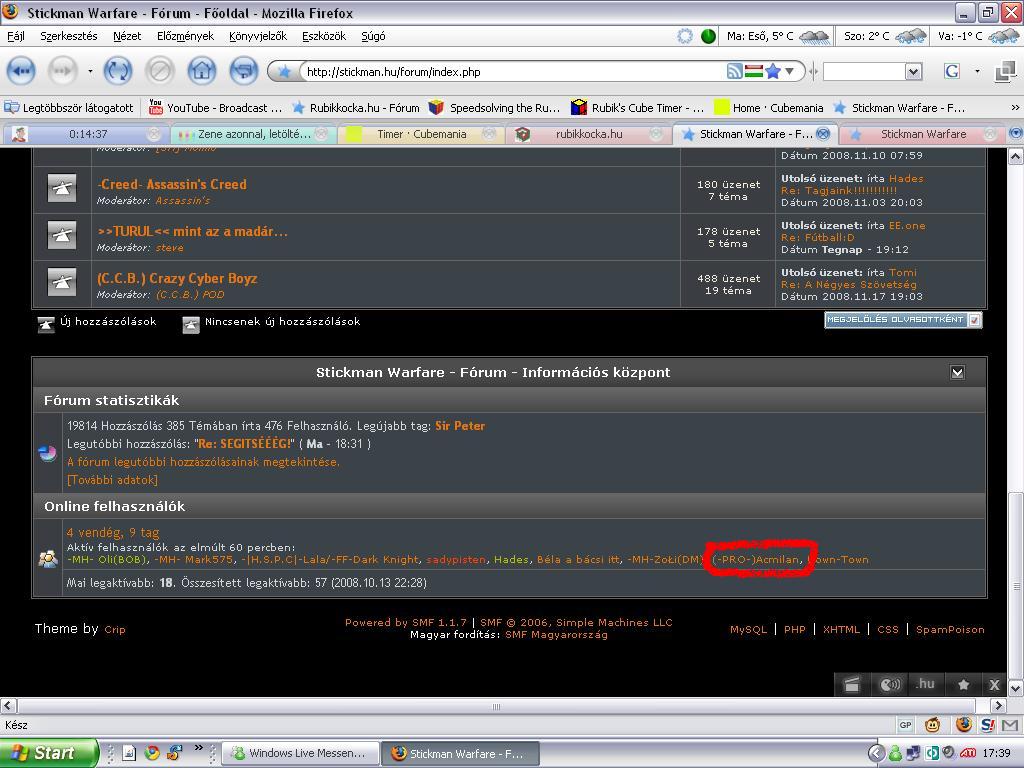Open the Home · Cubemania bookmark

point(769,108)
